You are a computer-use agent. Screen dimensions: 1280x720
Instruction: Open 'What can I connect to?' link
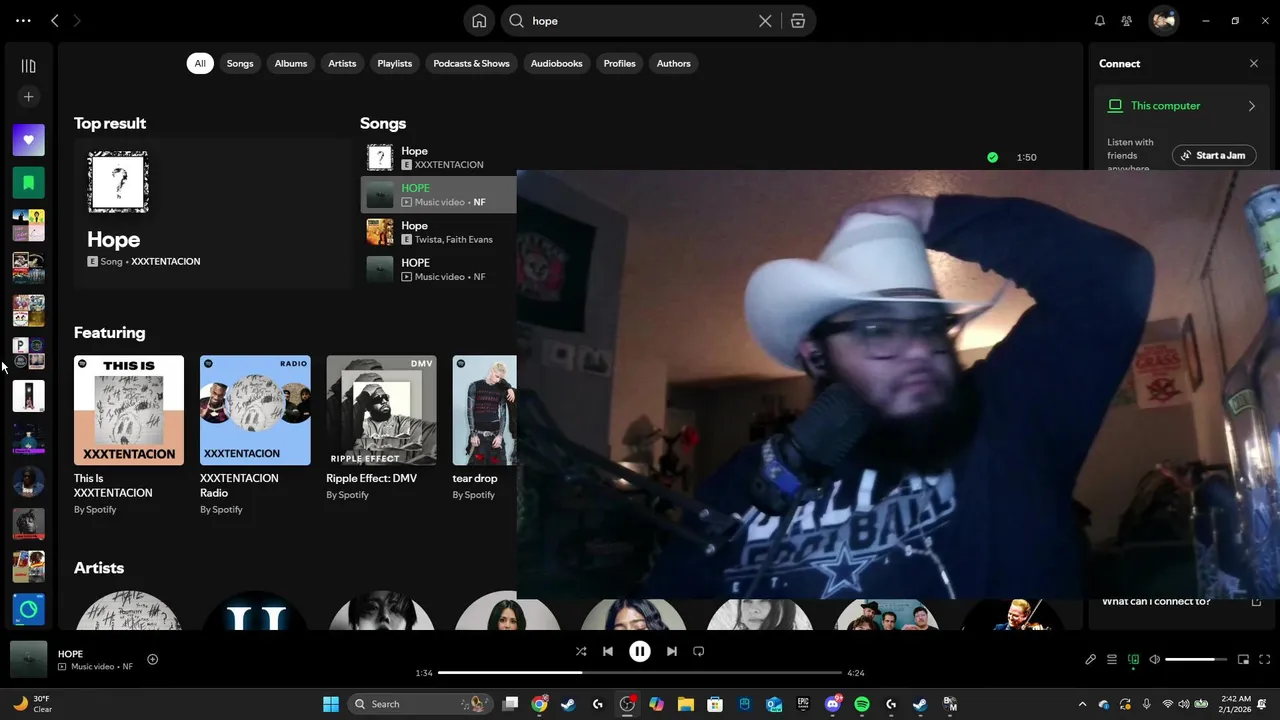click(x=1156, y=601)
